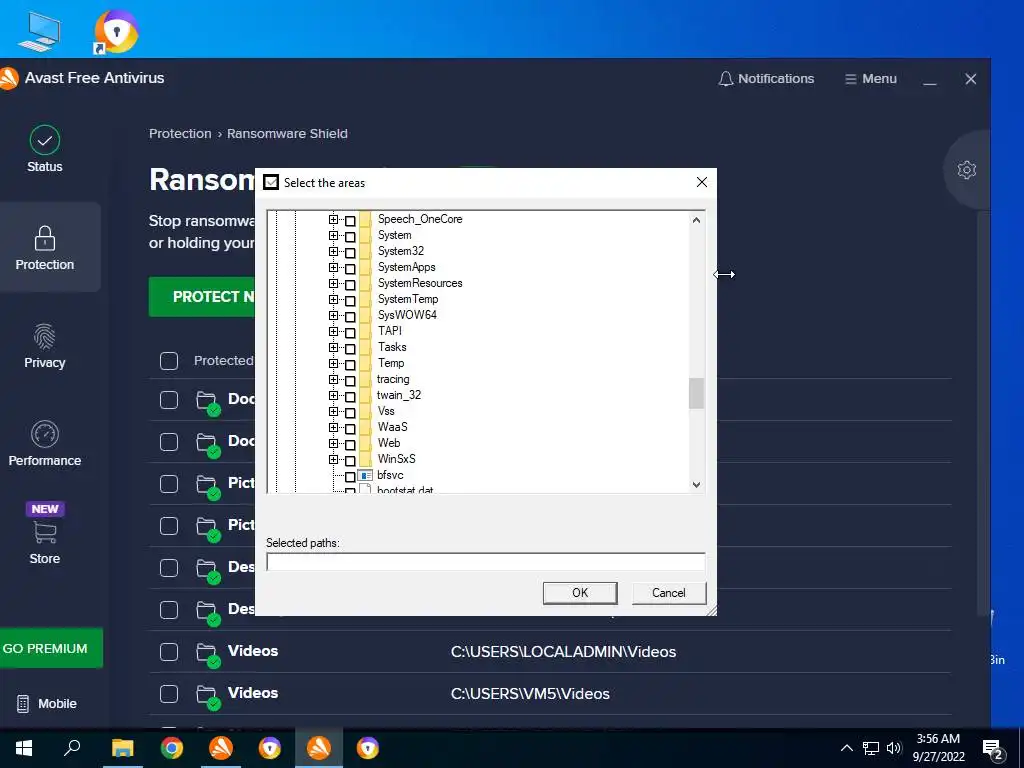Open the first Avast Secure Browser taskbar icon
Image resolution: width=1024 pixels, height=768 pixels.
click(x=270, y=748)
